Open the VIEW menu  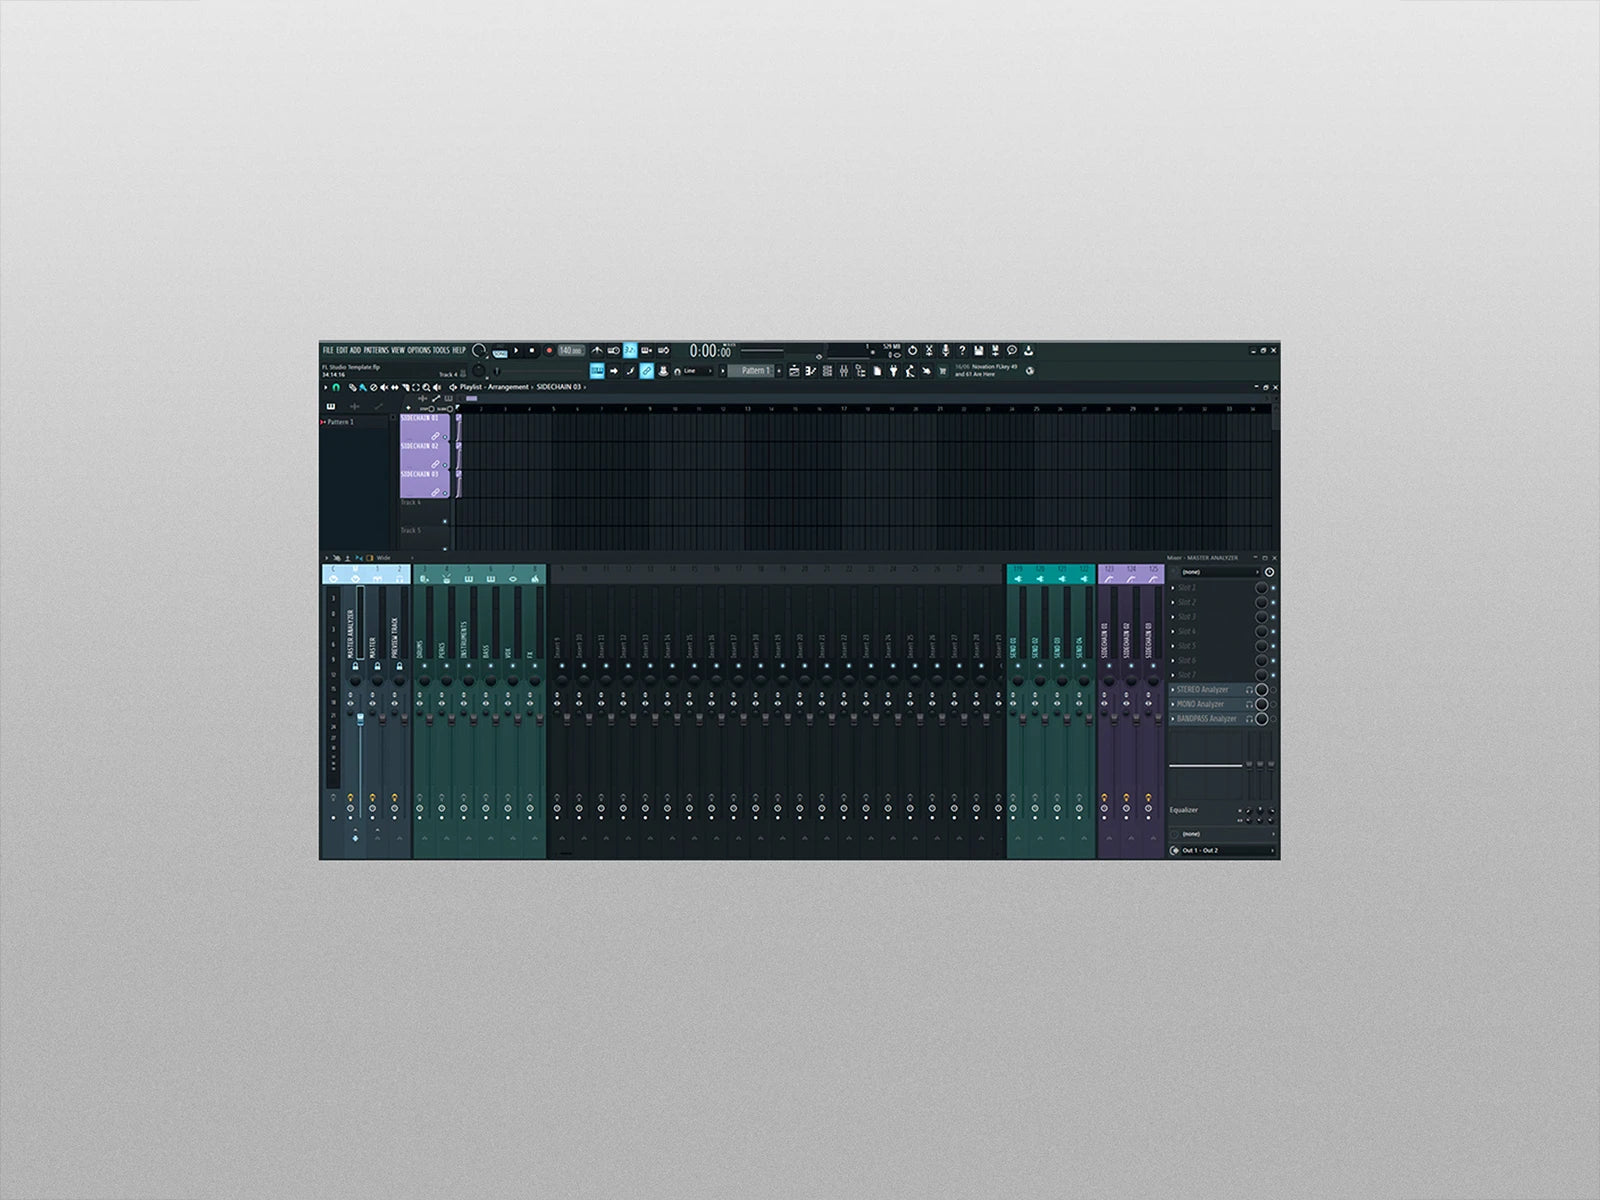(398, 350)
